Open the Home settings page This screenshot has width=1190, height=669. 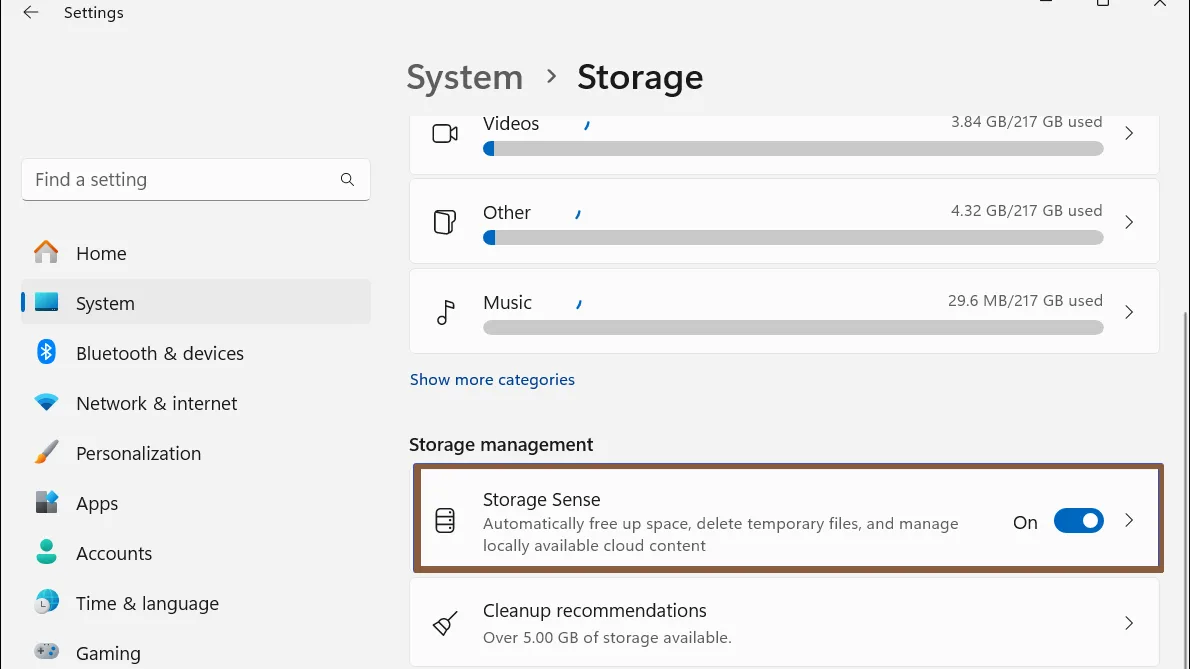196,253
